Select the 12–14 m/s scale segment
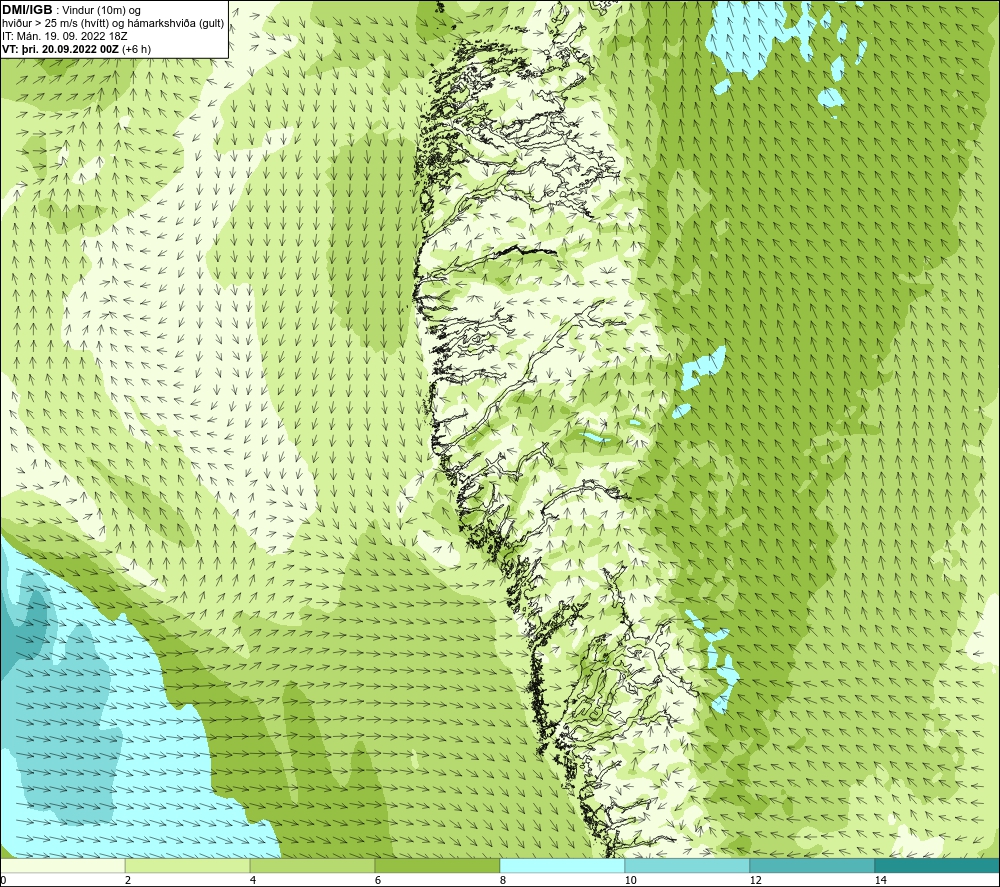Image resolution: width=1000 pixels, height=887 pixels. [x=812, y=866]
